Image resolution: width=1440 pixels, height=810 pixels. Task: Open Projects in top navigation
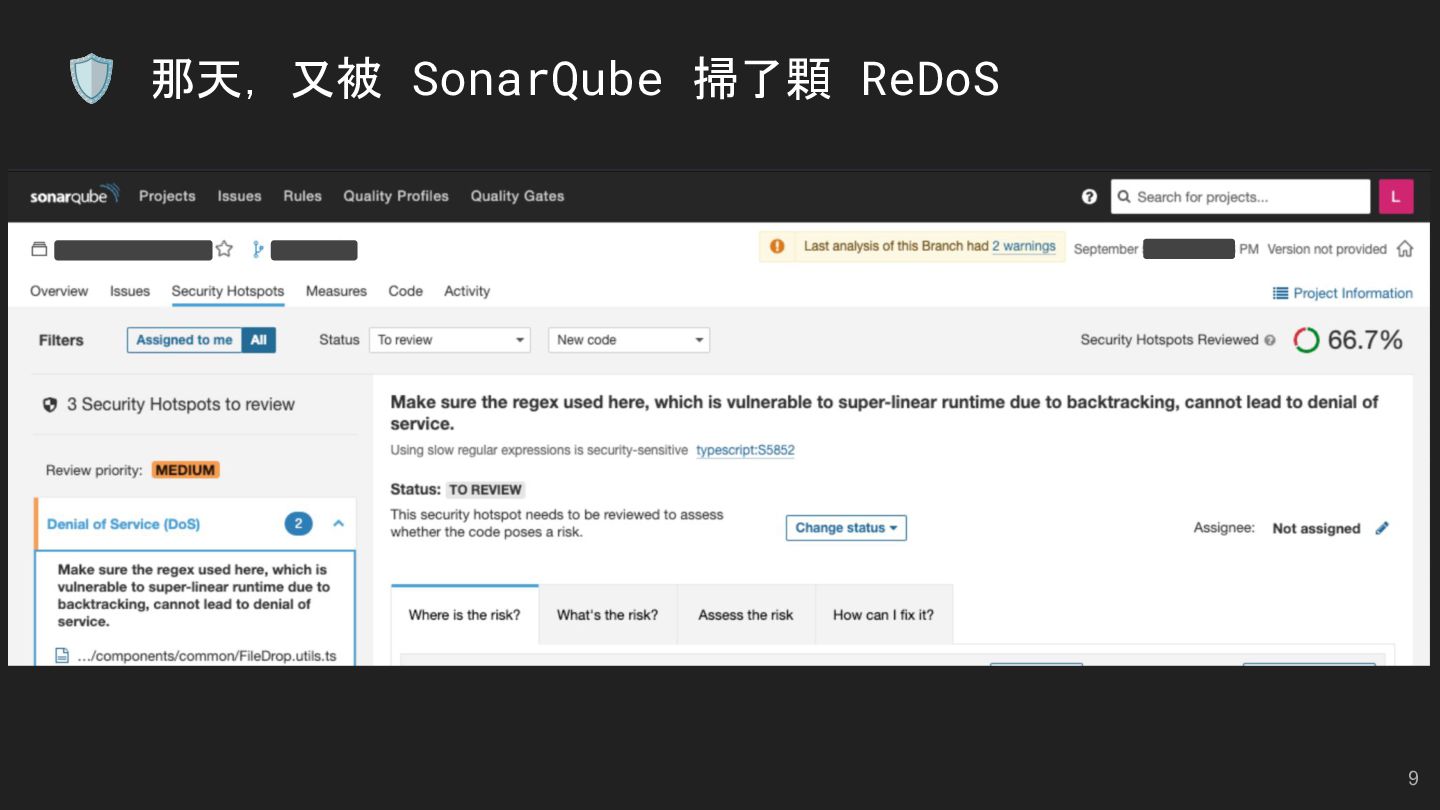(x=167, y=196)
